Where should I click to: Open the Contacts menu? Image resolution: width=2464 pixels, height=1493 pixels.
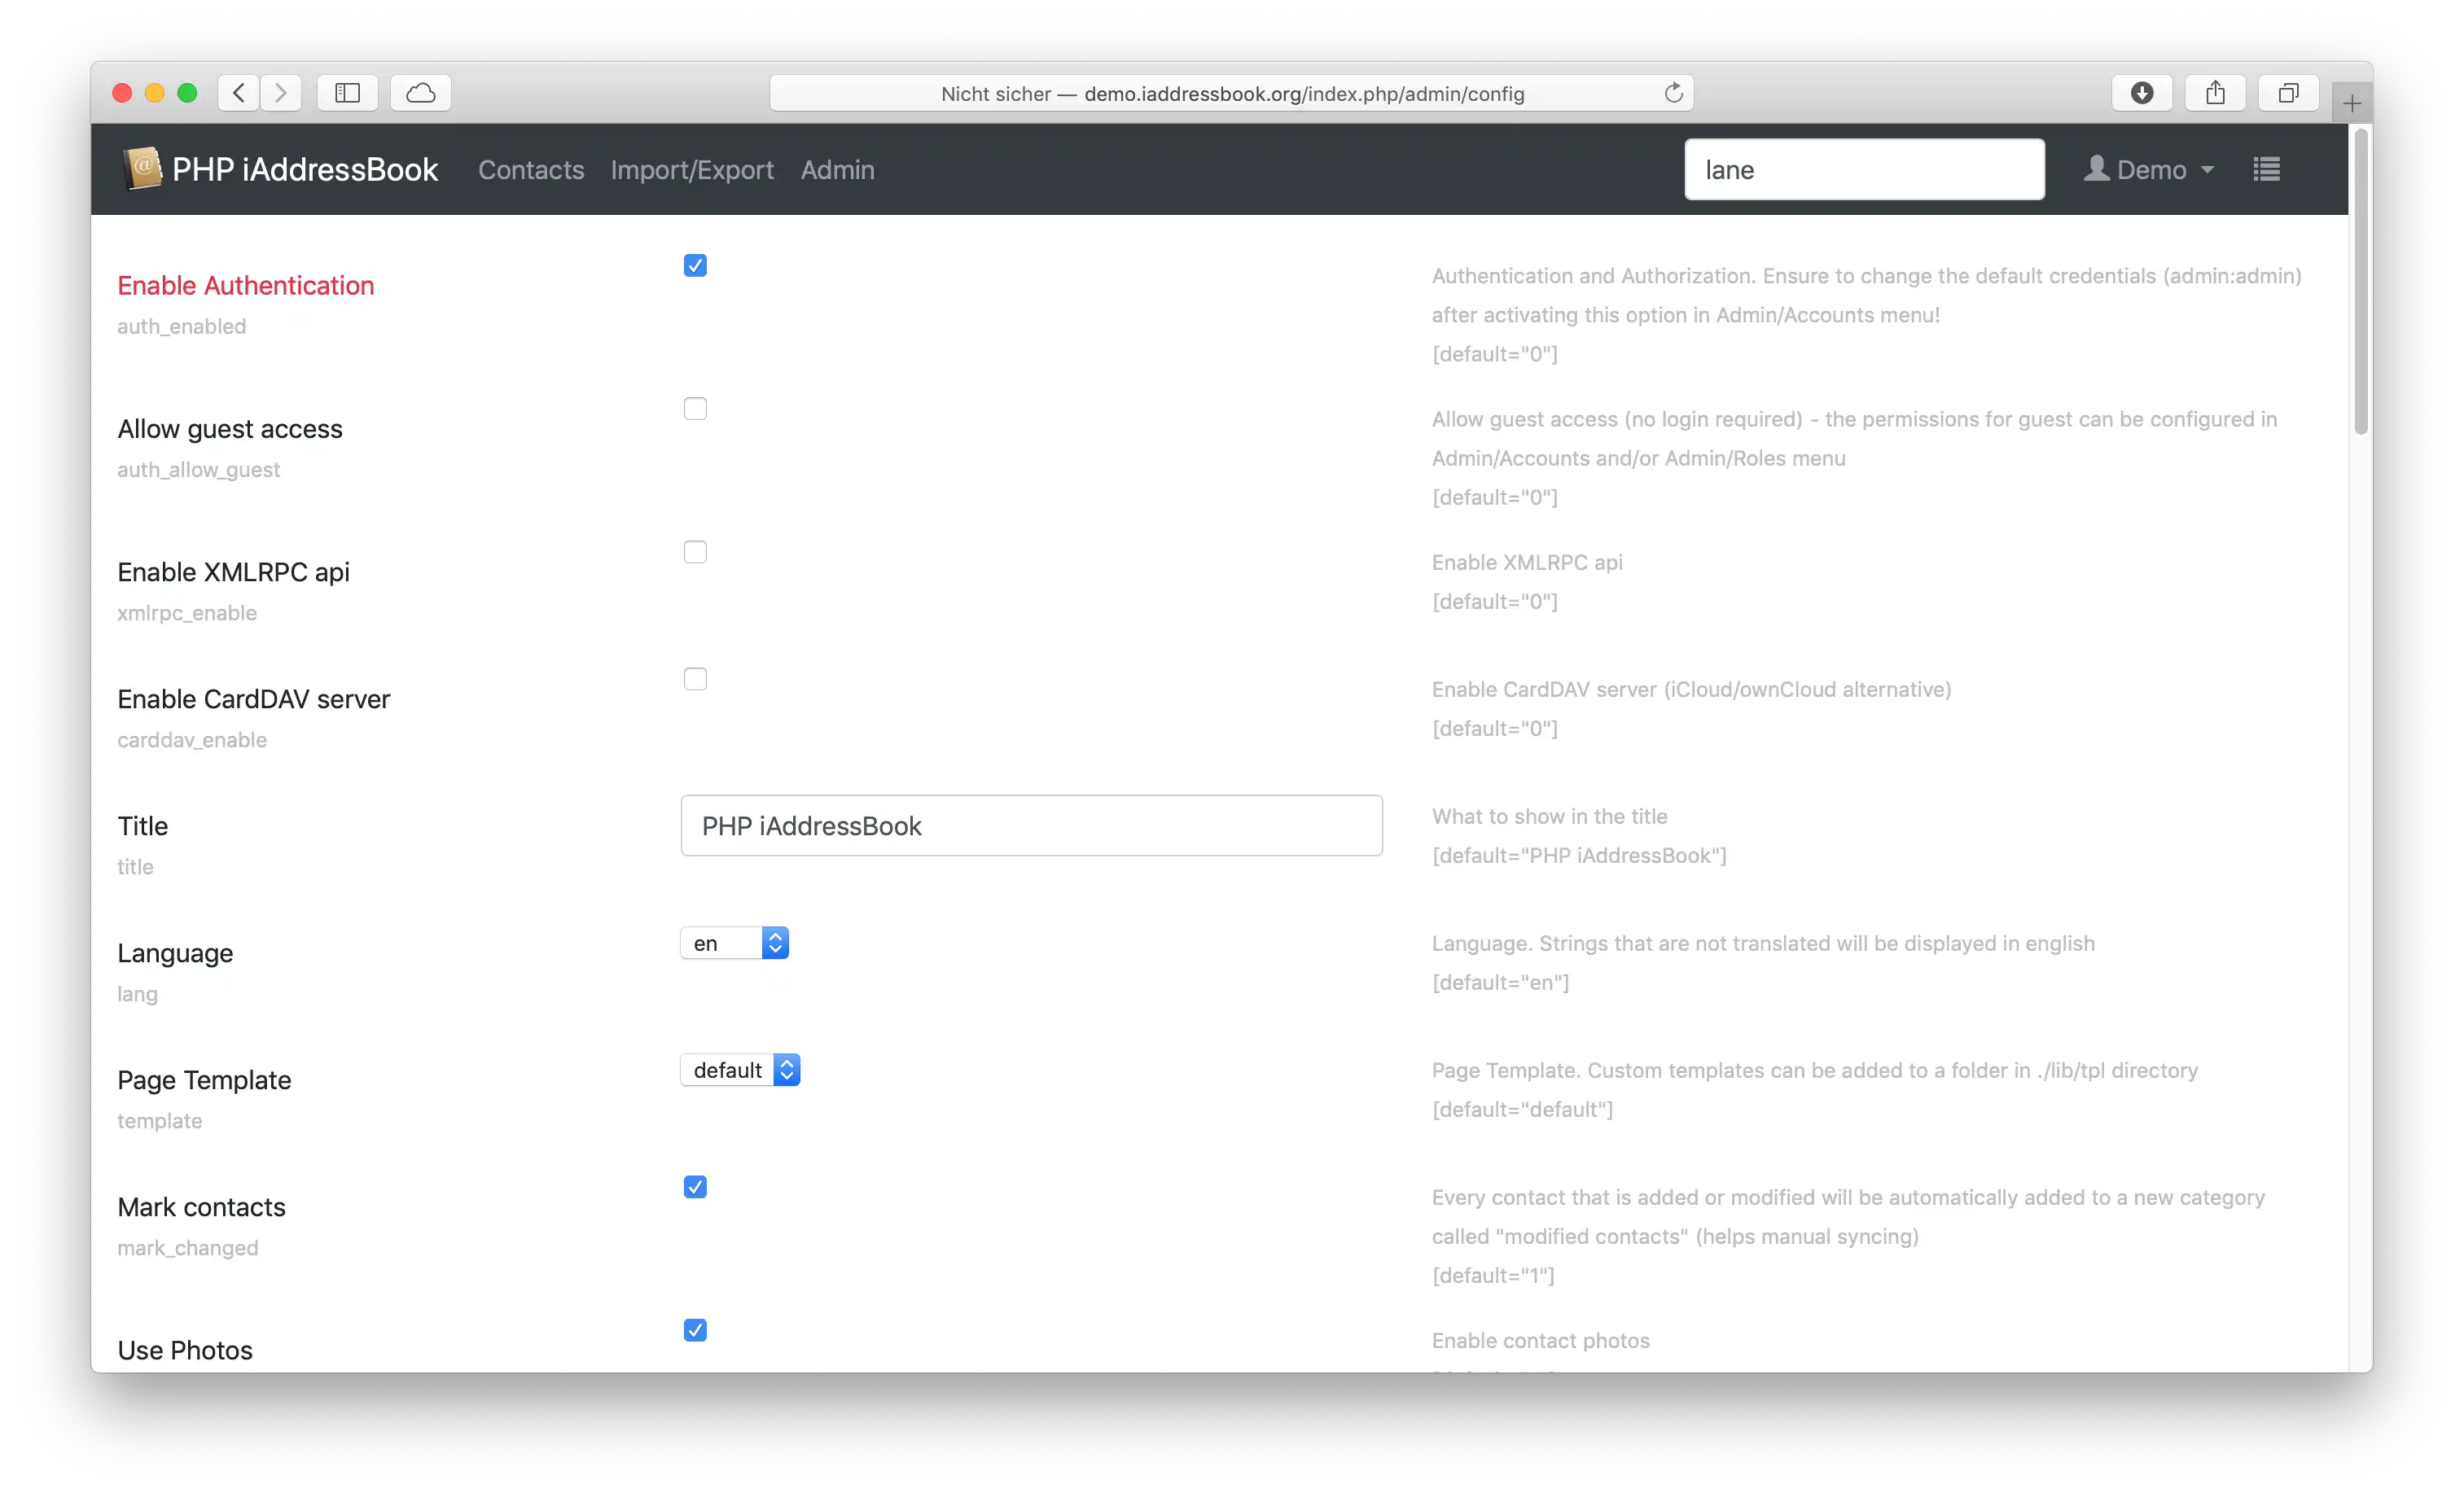click(532, 171)
